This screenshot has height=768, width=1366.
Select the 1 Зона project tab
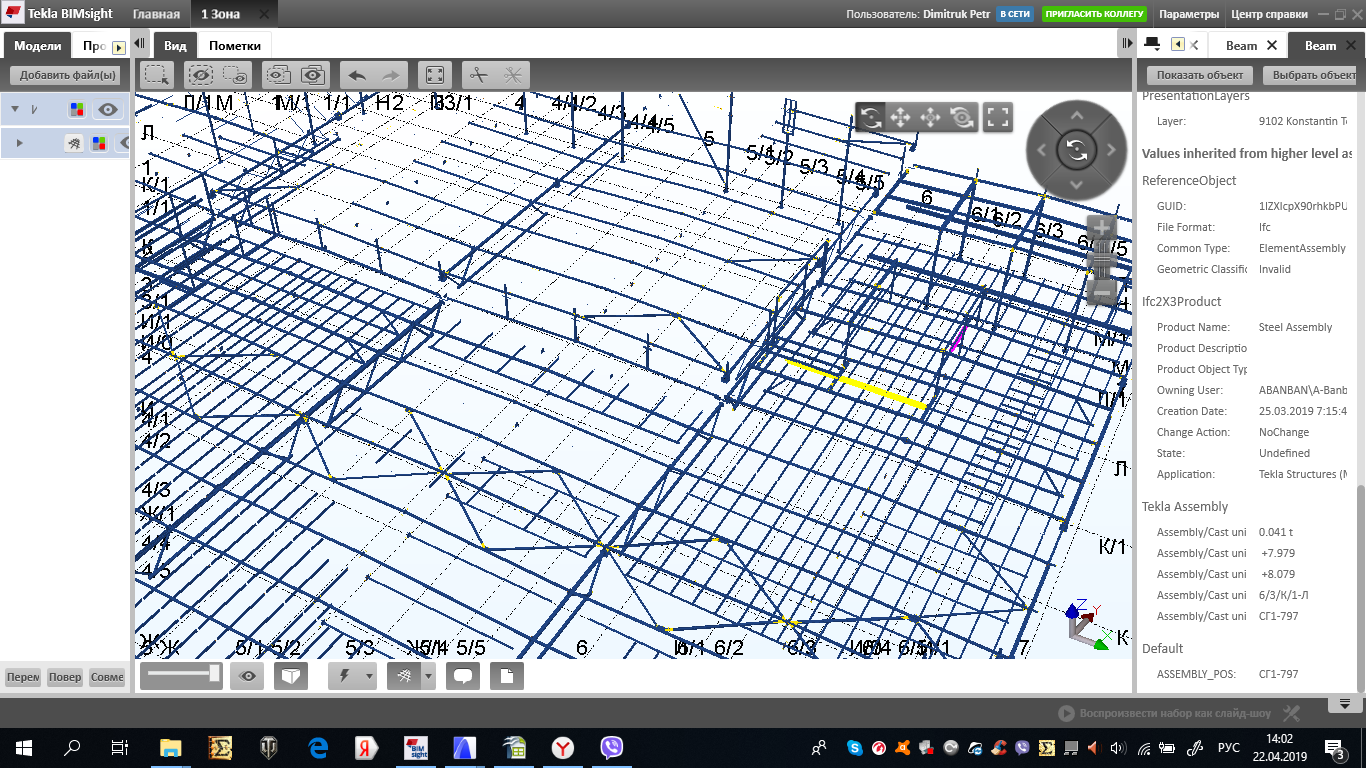point(220,15)
